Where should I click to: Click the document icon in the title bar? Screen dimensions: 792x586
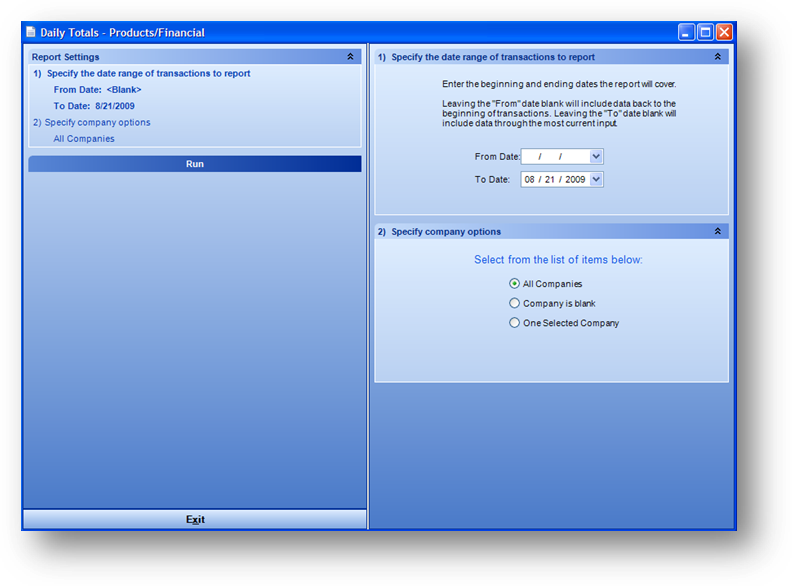click(x=31, y=32)
